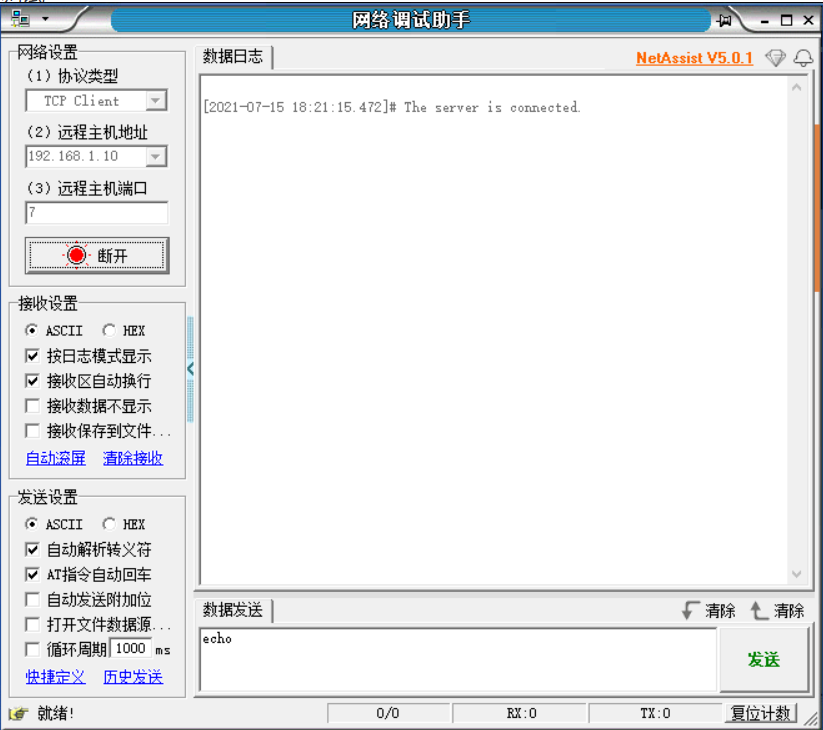Click the down-arrow clear icon above the send area
823x730 pixels.
pos(690,610)
